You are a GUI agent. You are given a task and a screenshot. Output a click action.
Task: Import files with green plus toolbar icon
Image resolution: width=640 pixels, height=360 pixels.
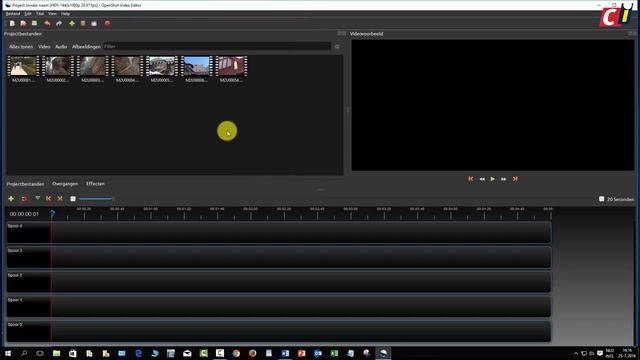tap(72, 24)
